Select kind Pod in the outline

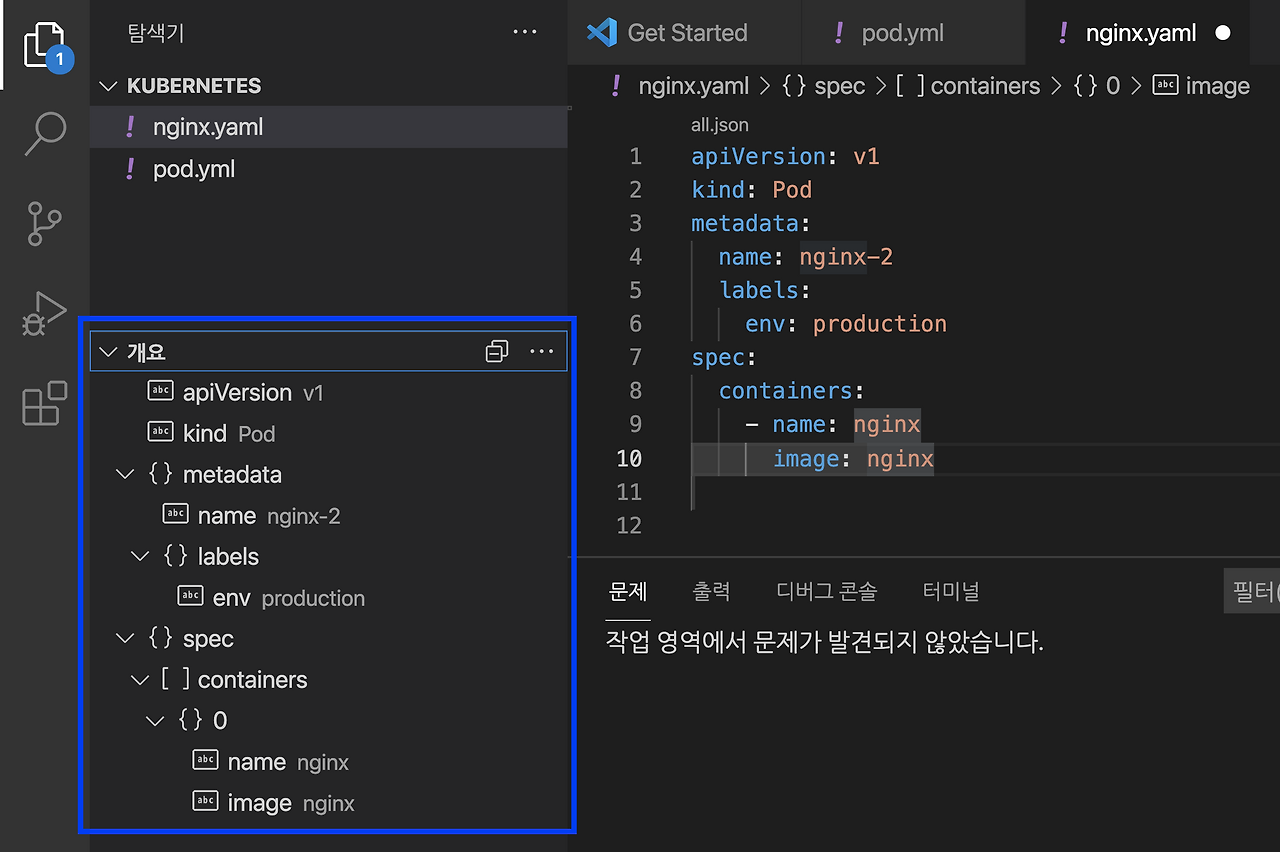328,433
